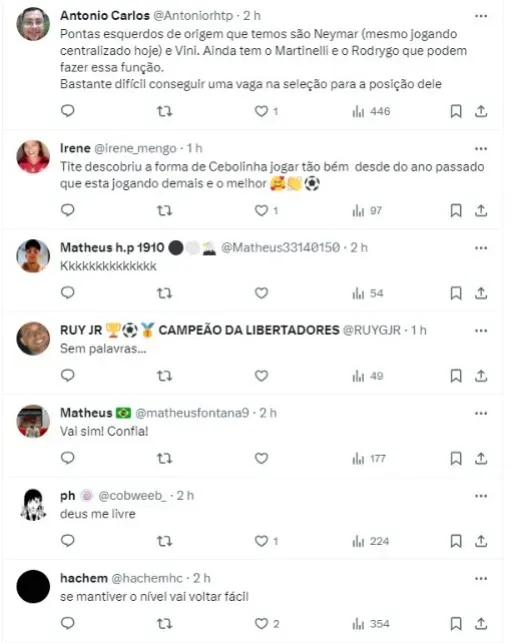Open Antonio Carlos's profile picture
The width and height of the screenshot is (511, 643).
(33, 24)
